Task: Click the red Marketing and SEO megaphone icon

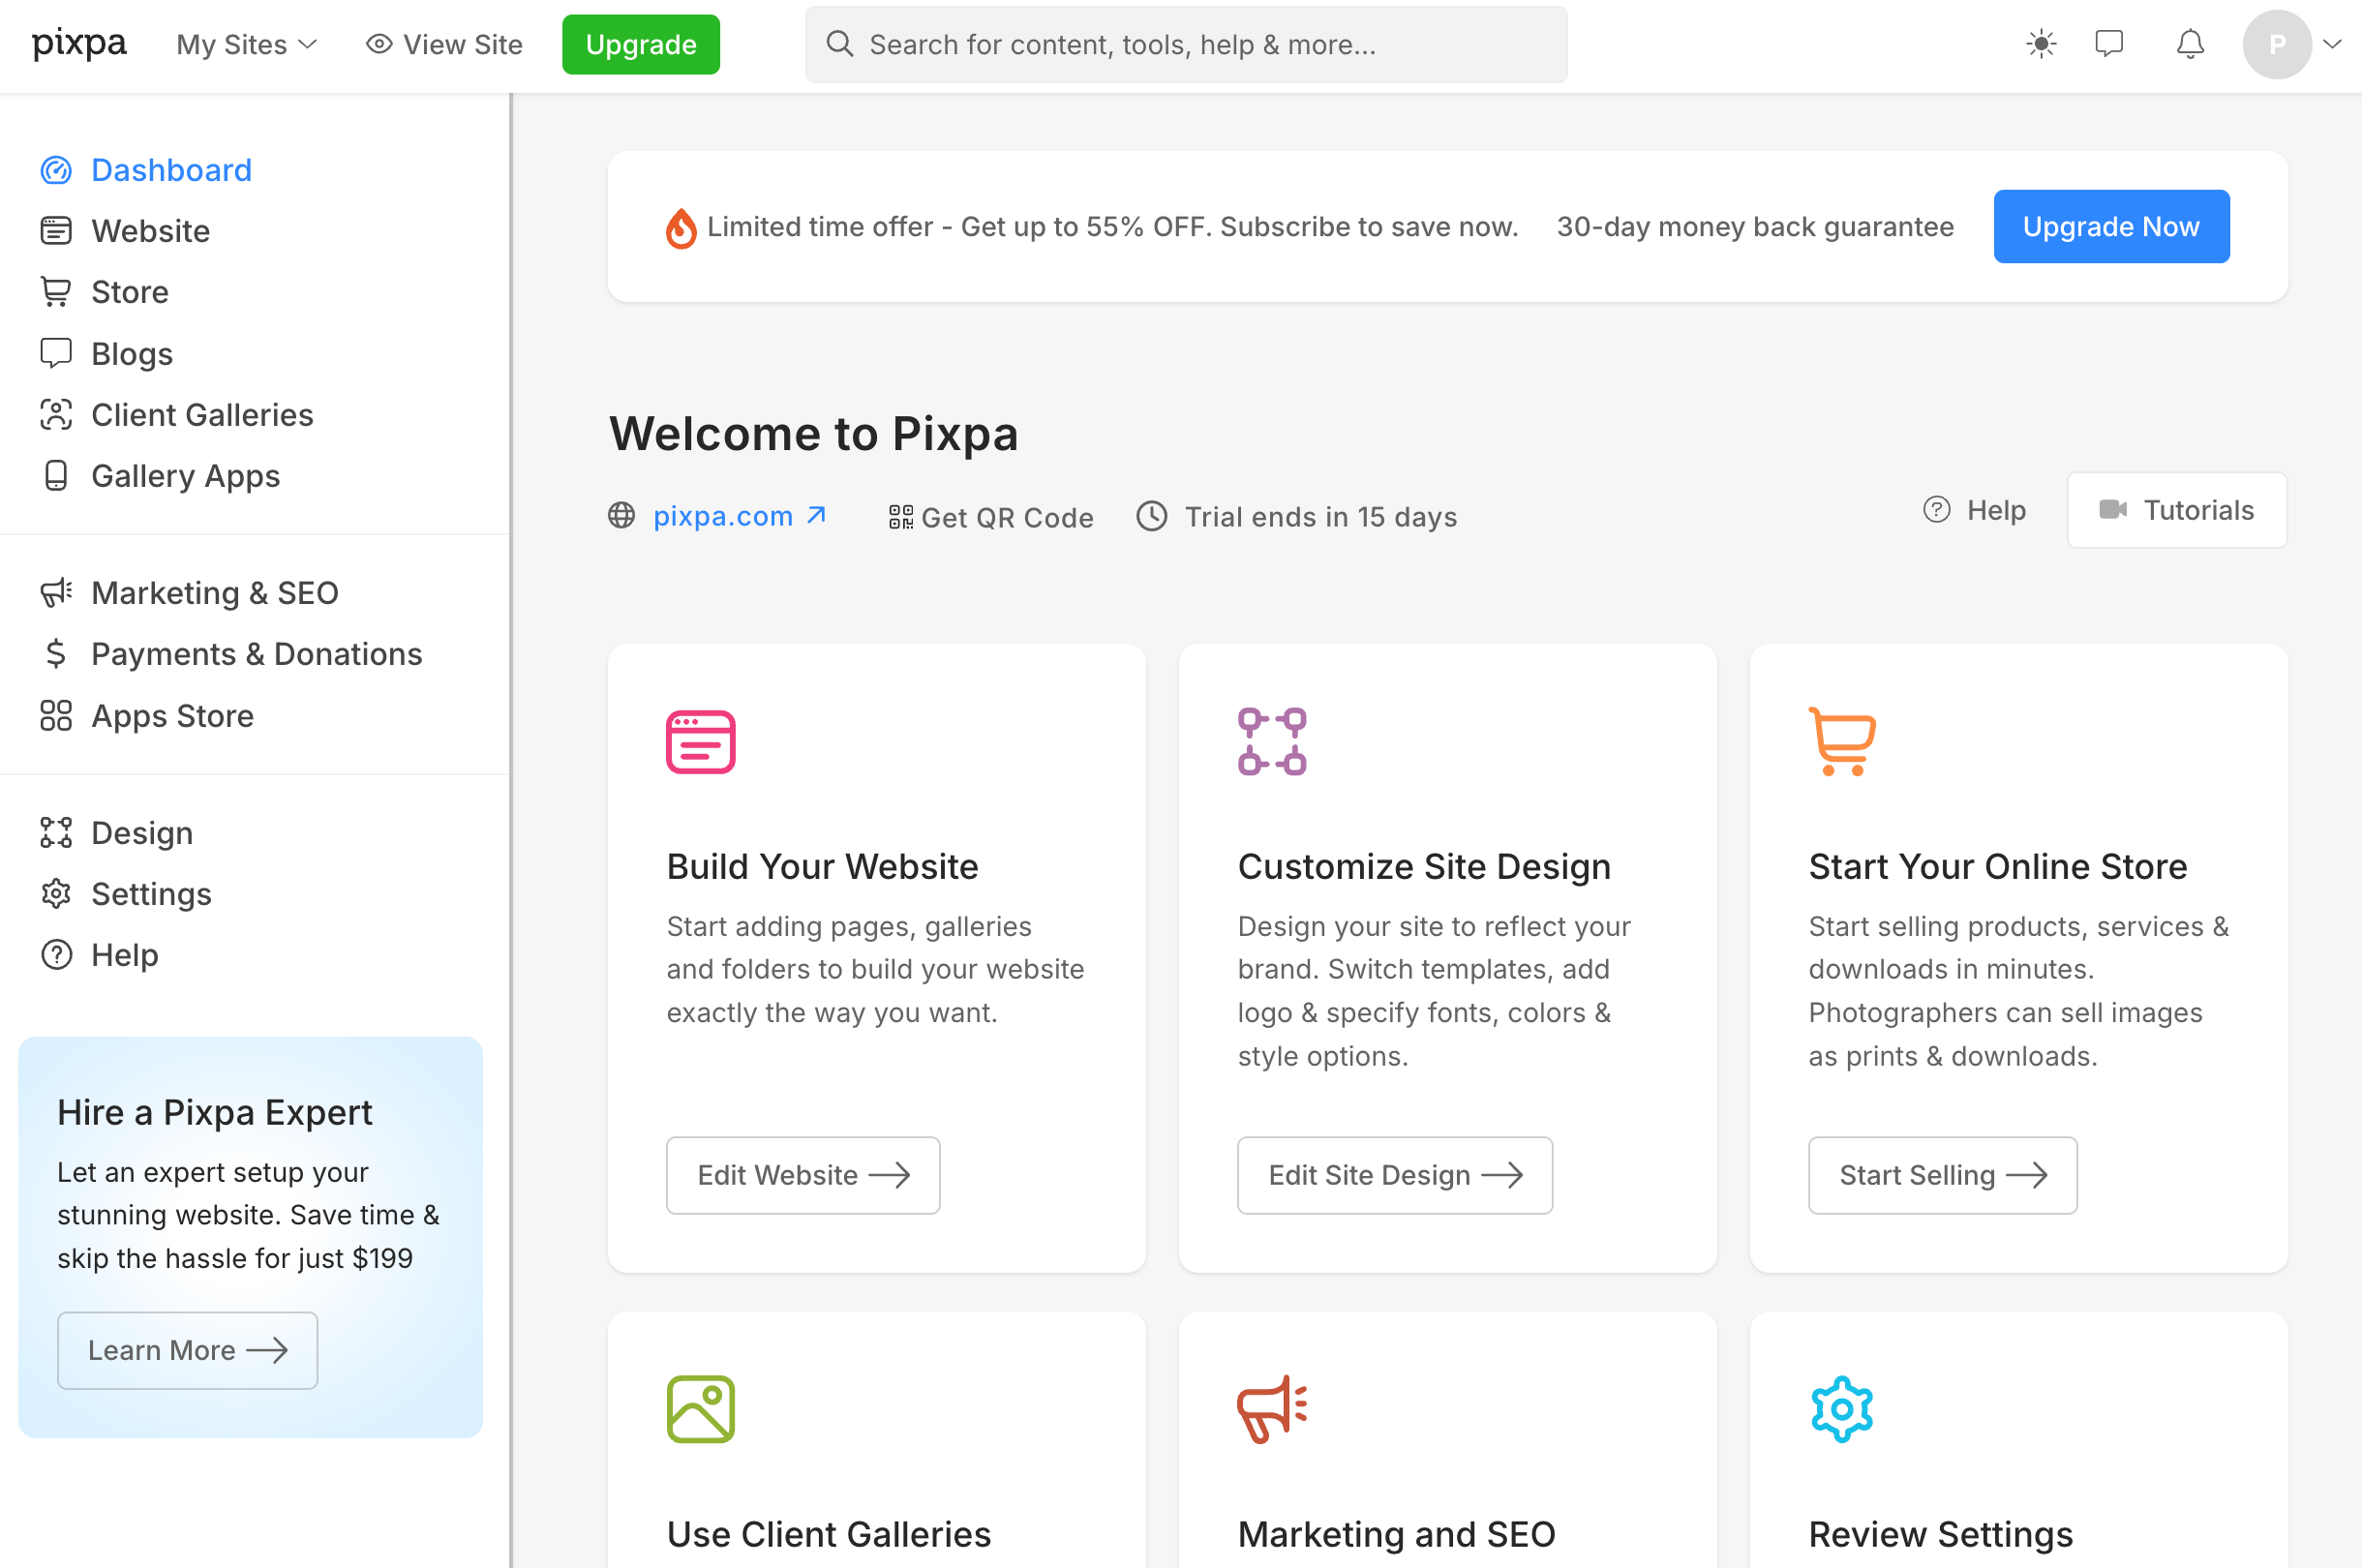Action: pos(1272,1409)
